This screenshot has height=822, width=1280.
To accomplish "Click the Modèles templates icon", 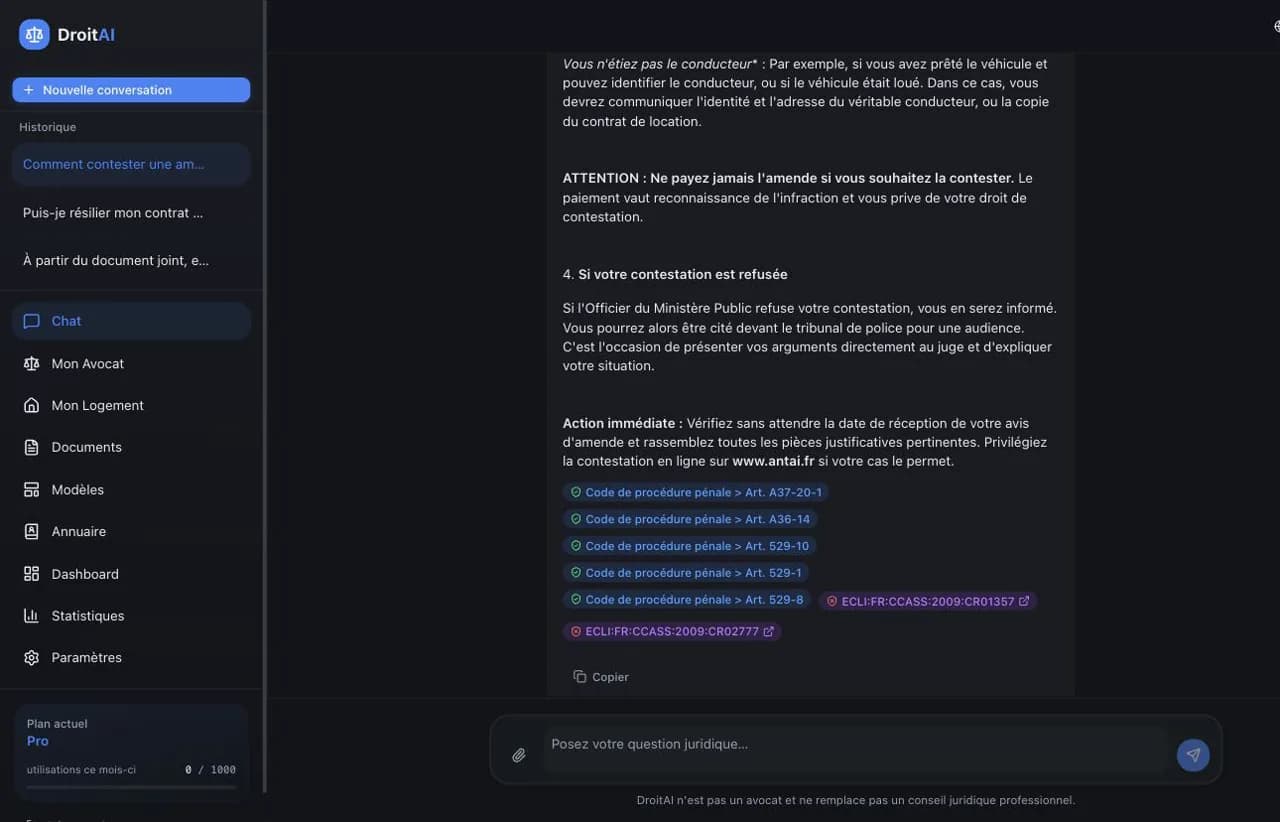I will (x=31, y=490).
